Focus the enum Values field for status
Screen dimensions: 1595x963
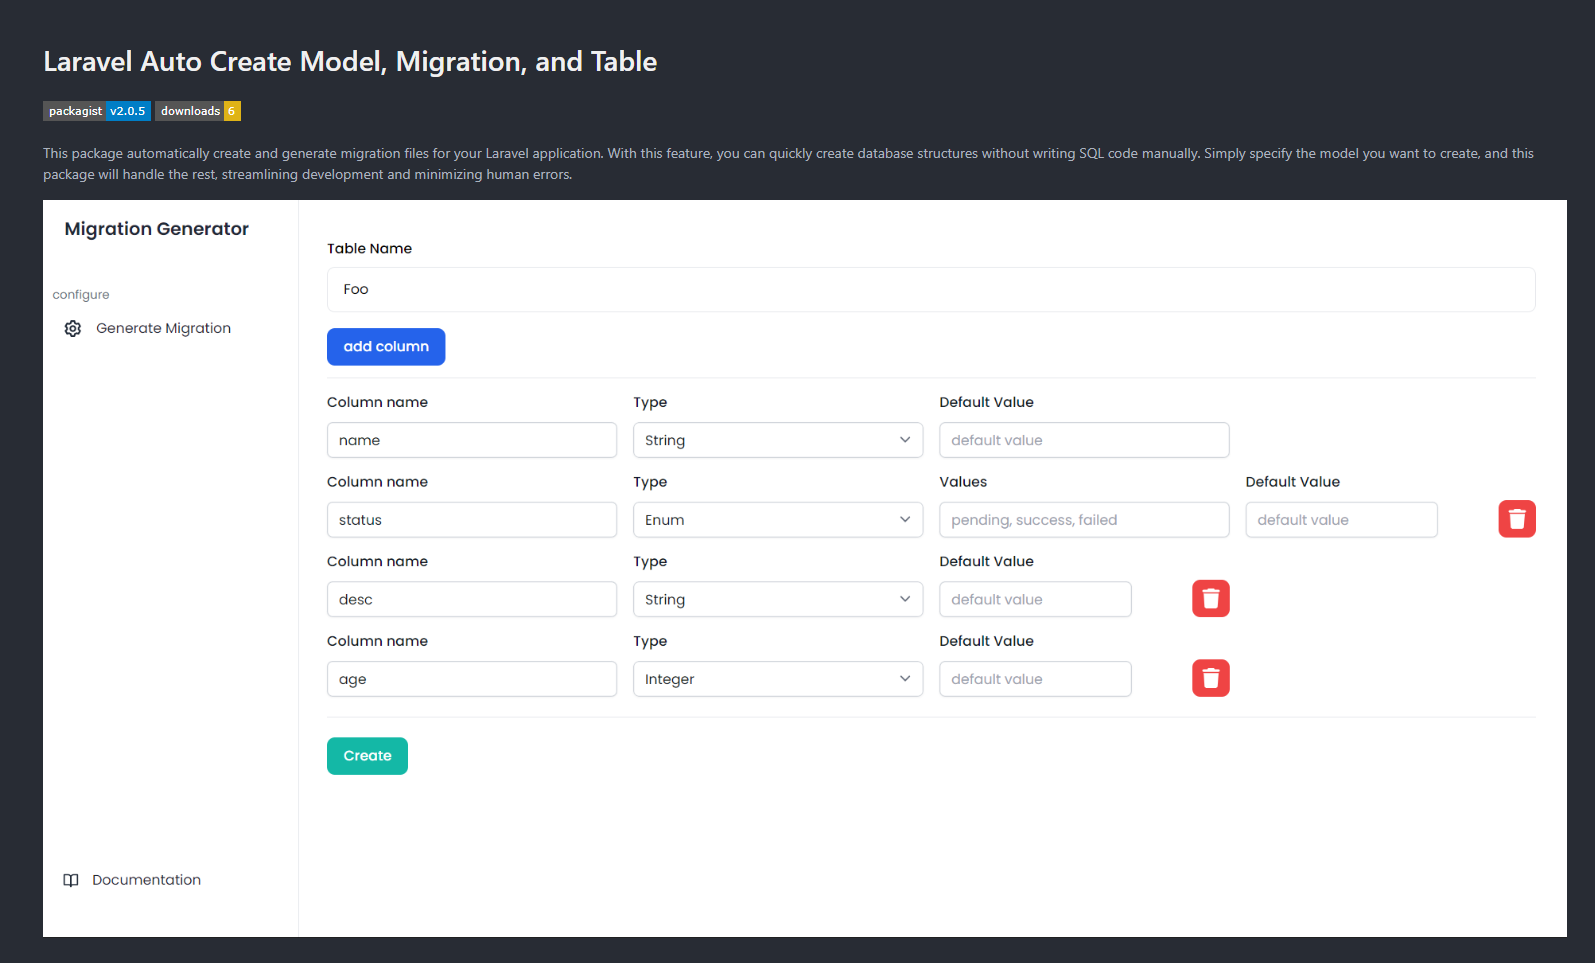[1084, 520]
